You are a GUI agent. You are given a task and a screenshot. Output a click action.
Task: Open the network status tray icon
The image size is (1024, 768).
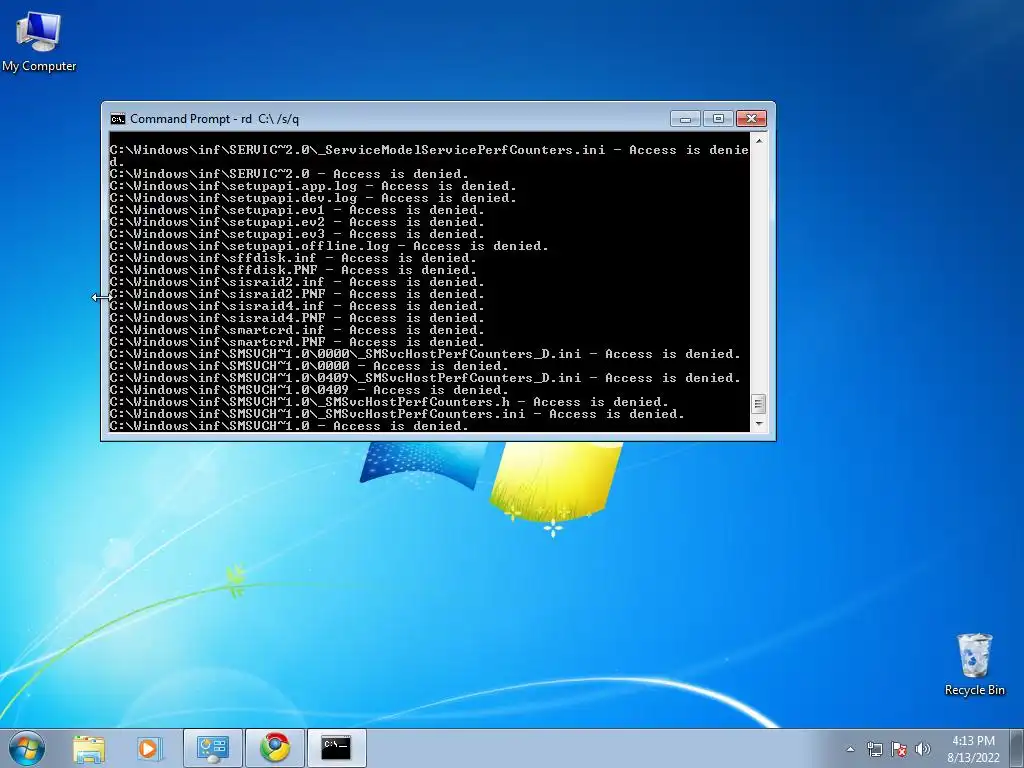click(x=874, y=749)
